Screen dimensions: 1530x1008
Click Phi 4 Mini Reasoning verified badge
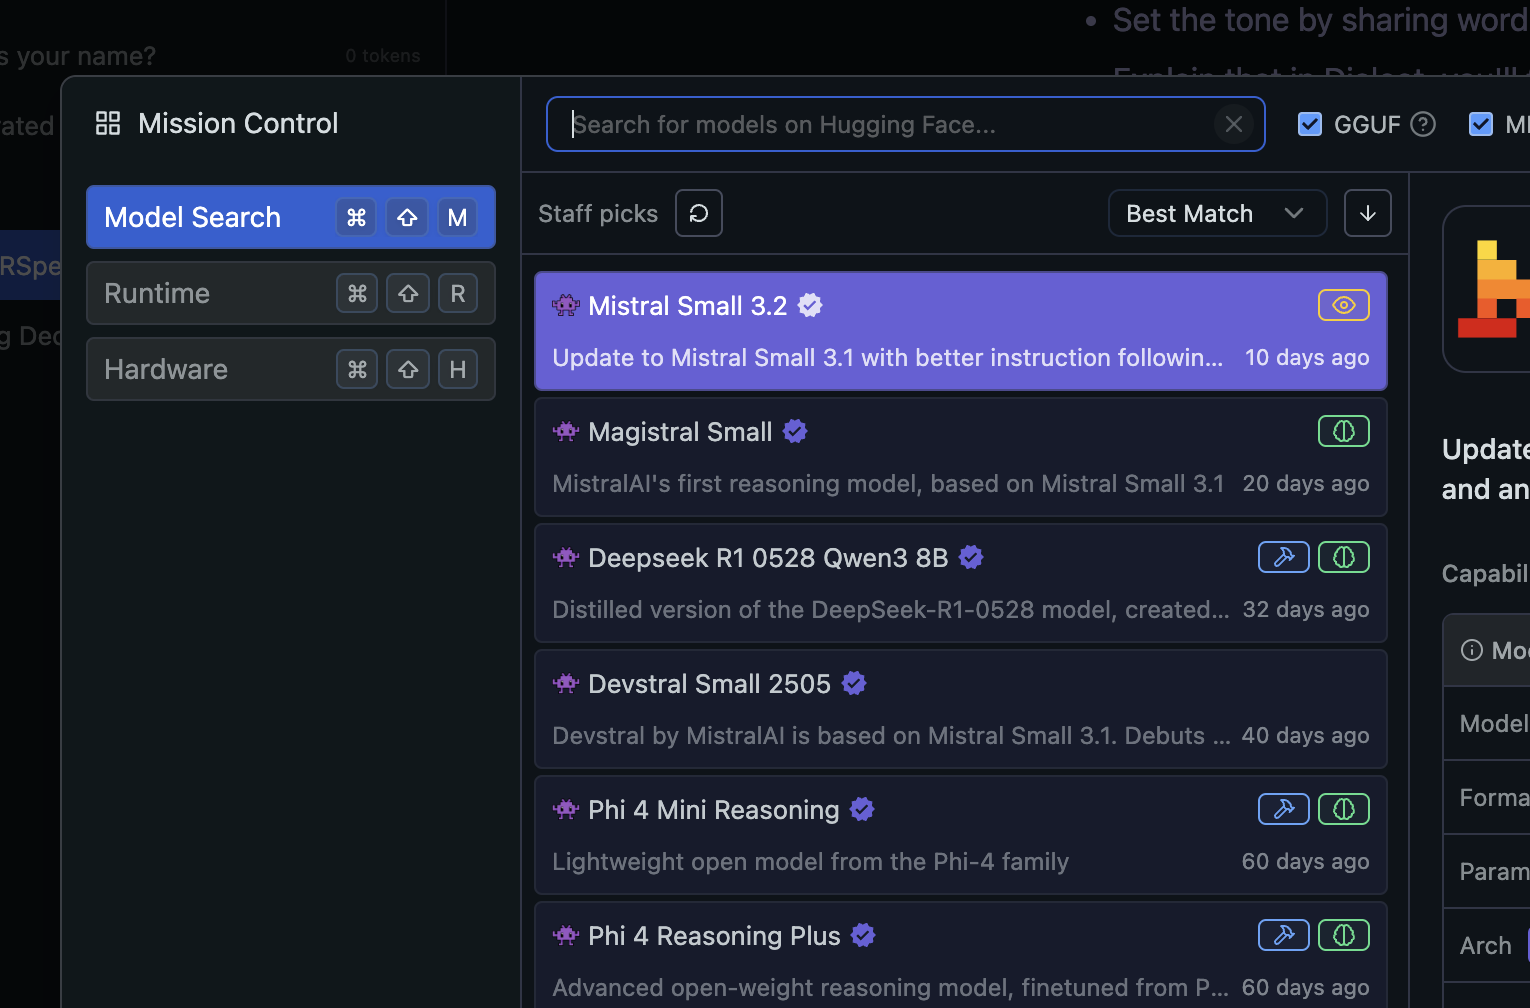pyautogui.click(x=862, y=809)
